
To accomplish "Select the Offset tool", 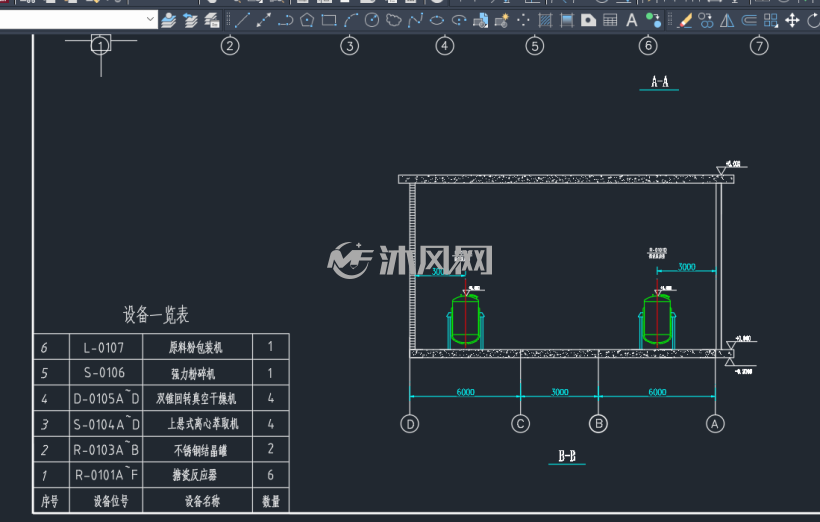I will pyautogui.click(x=749, y=20).
